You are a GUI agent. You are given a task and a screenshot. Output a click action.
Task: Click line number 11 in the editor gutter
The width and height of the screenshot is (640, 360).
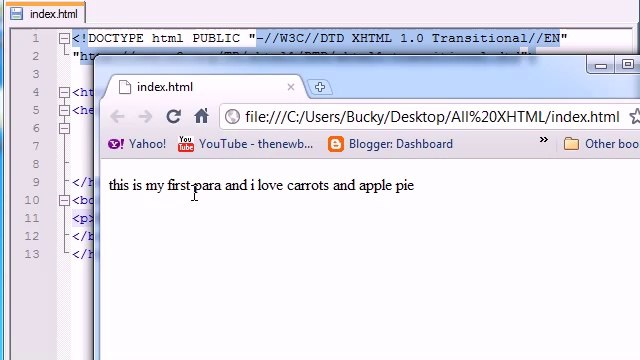[32, 218]
